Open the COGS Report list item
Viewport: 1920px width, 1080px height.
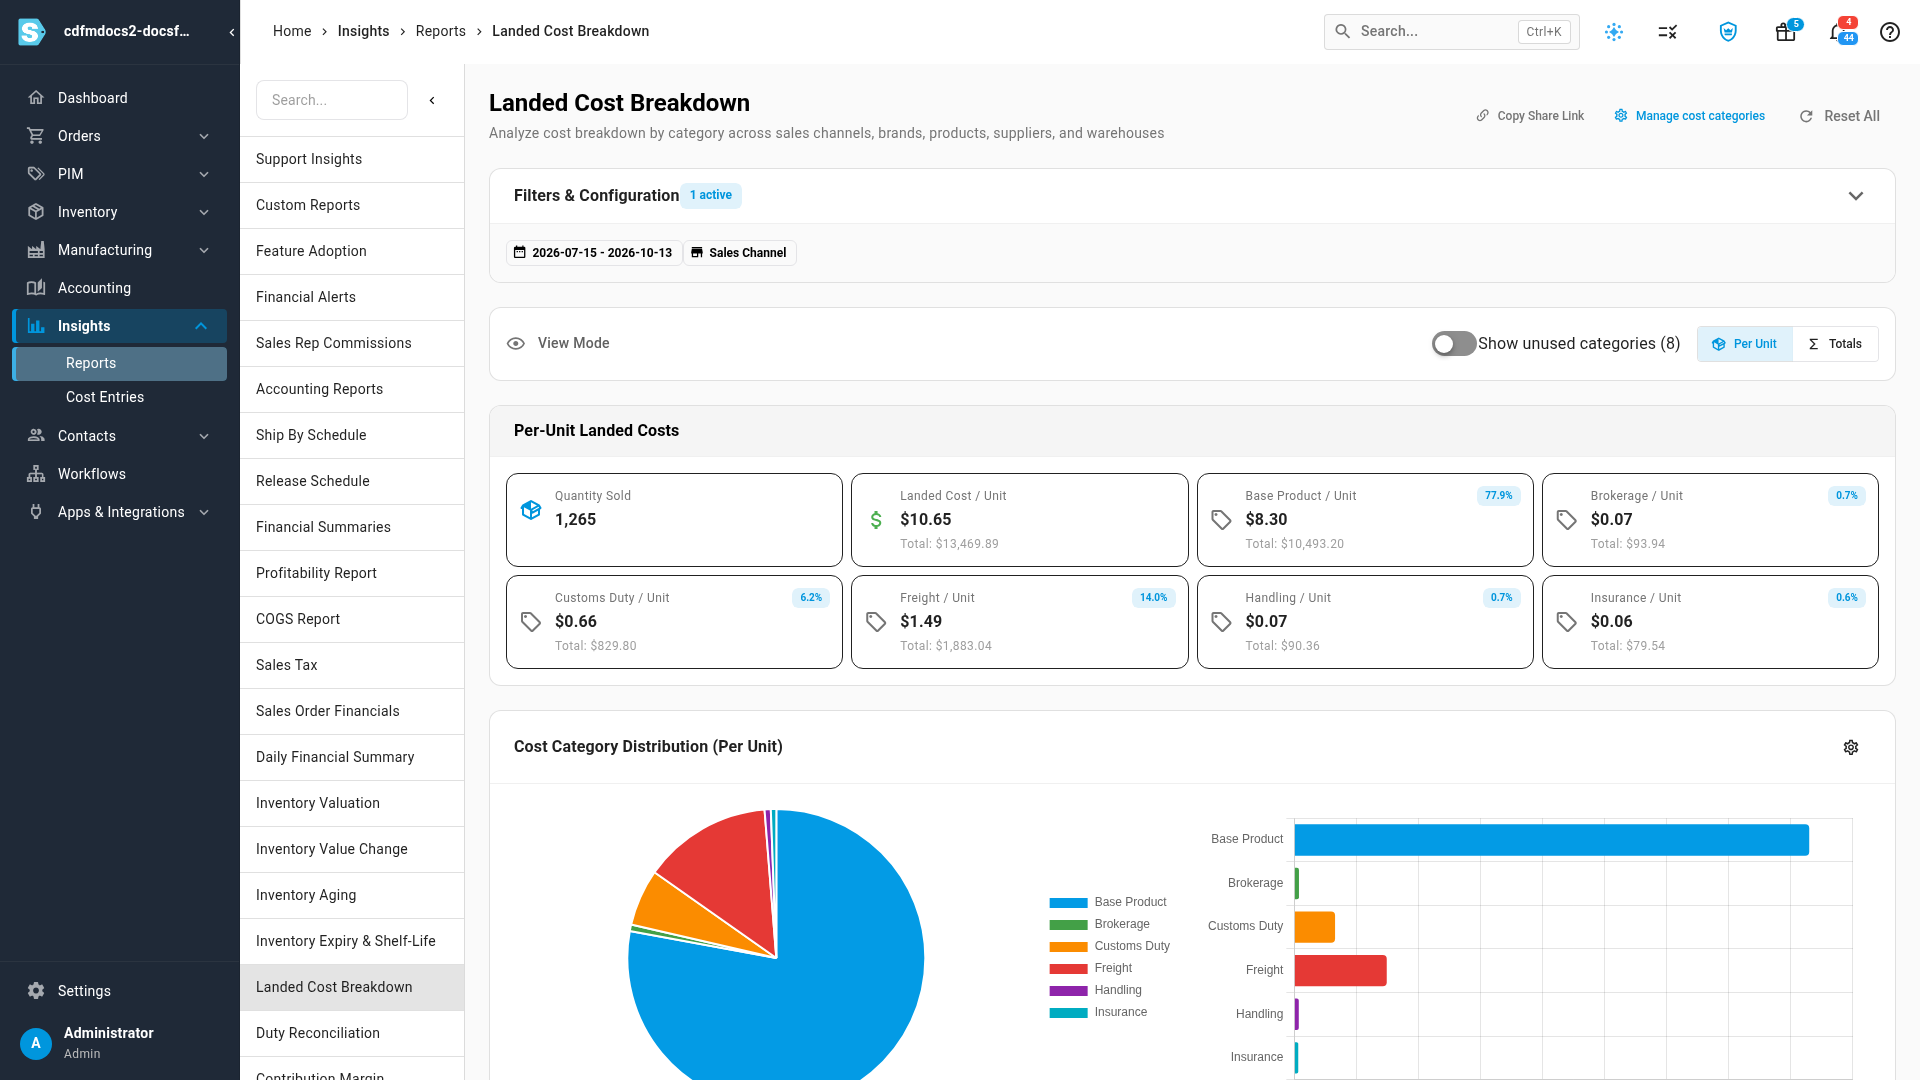click(352, 619)
